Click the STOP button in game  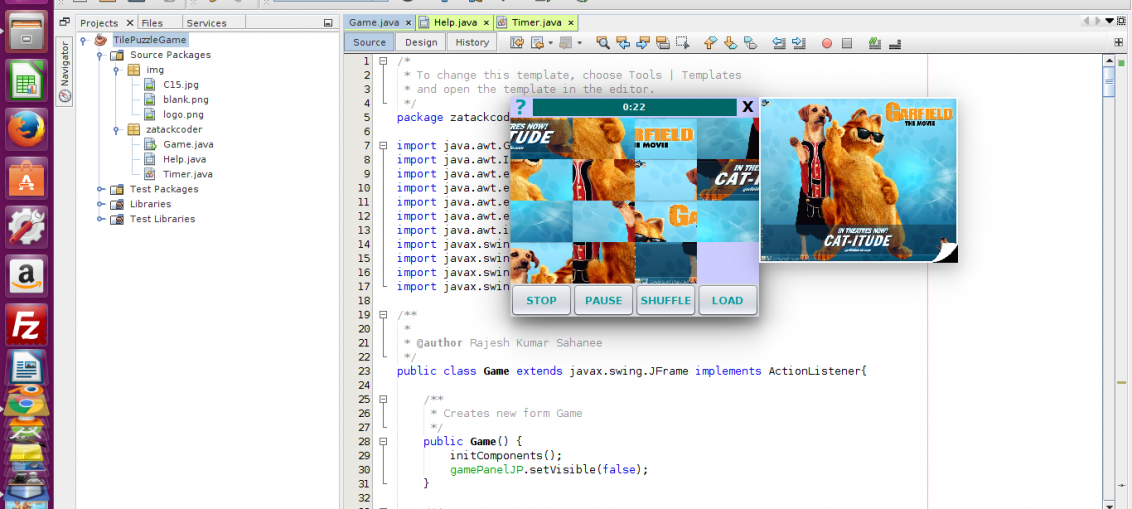coord(541,300)
